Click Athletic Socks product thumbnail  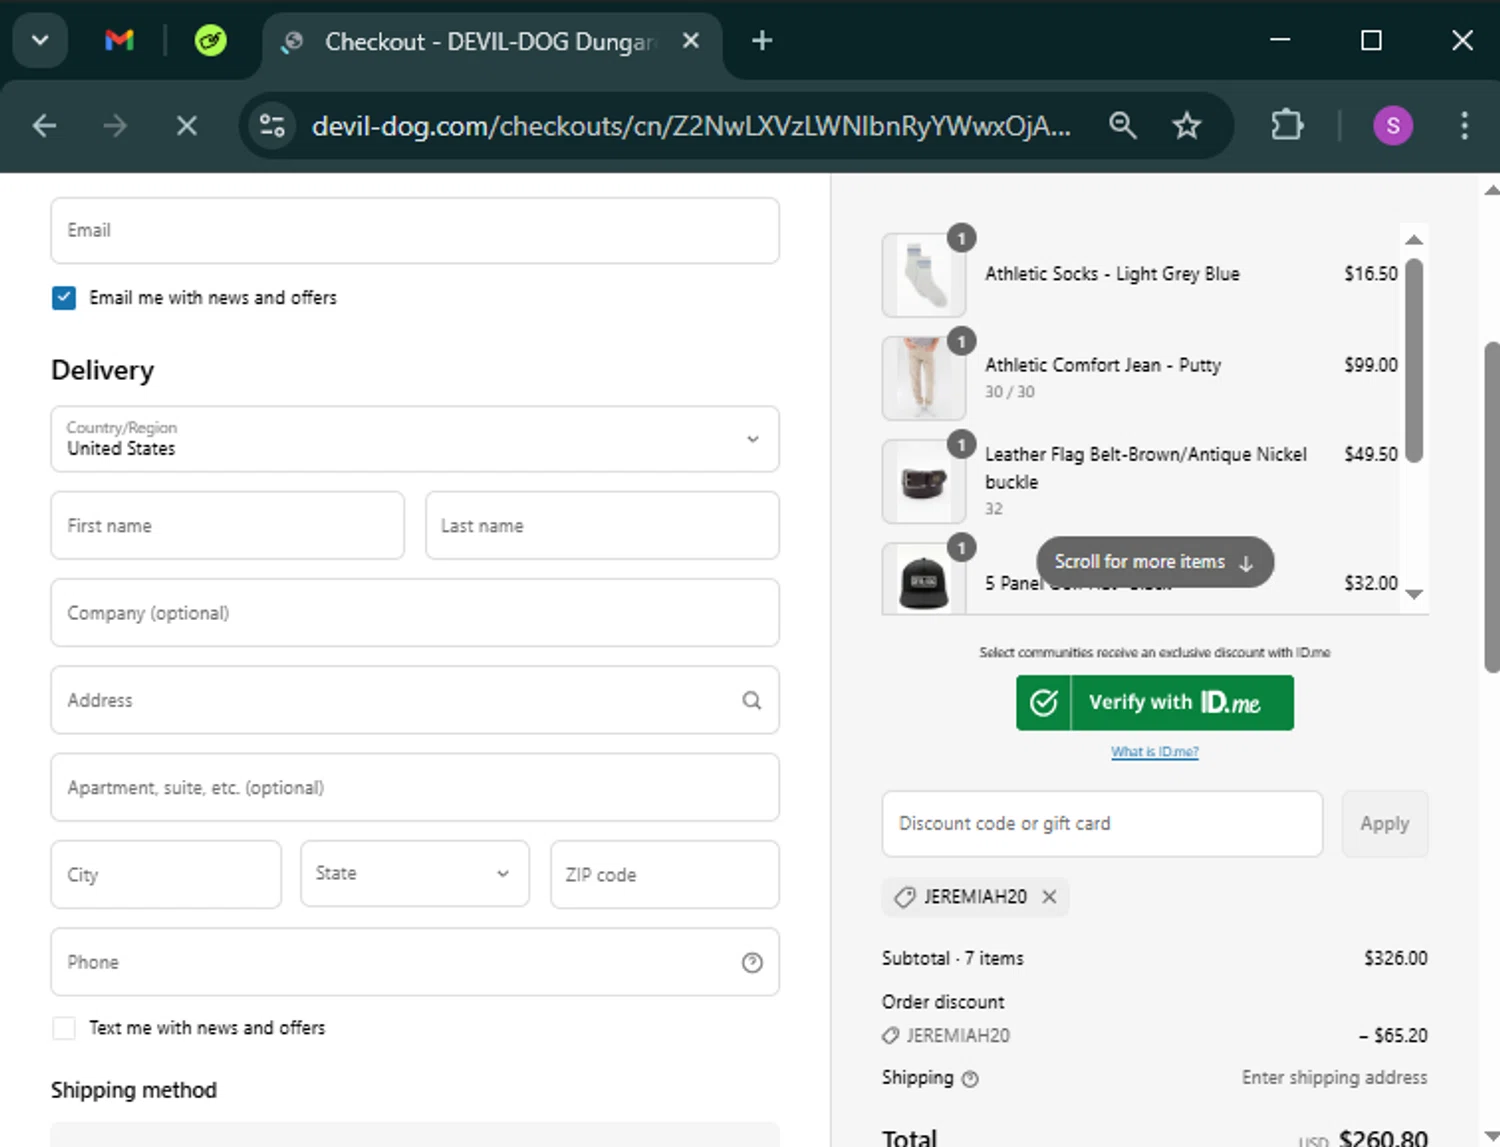coord(924,275)
